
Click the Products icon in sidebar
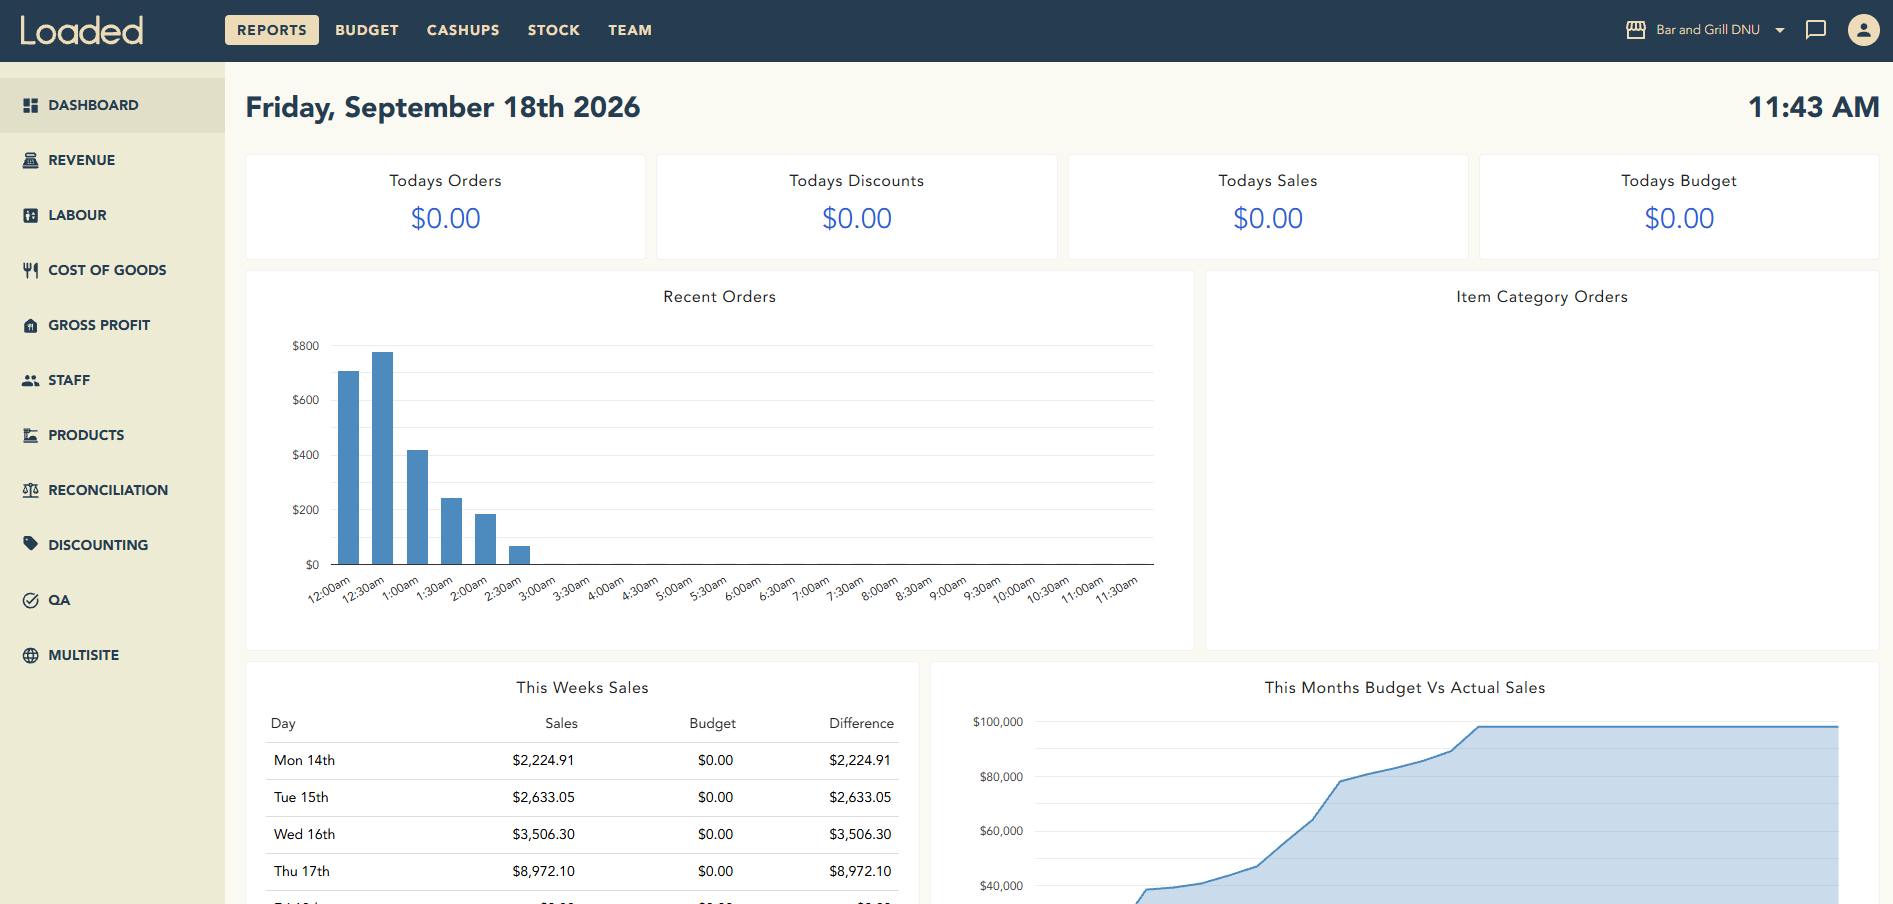pyautogui.click(x=31, y=435)
